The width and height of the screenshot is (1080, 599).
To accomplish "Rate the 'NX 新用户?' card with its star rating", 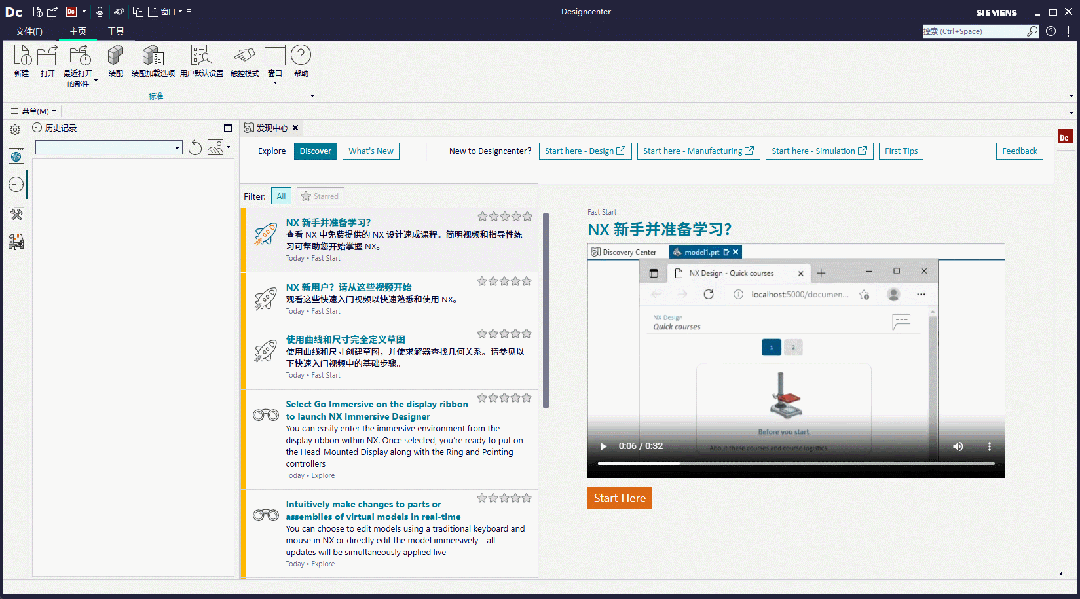I will (504, 281).
